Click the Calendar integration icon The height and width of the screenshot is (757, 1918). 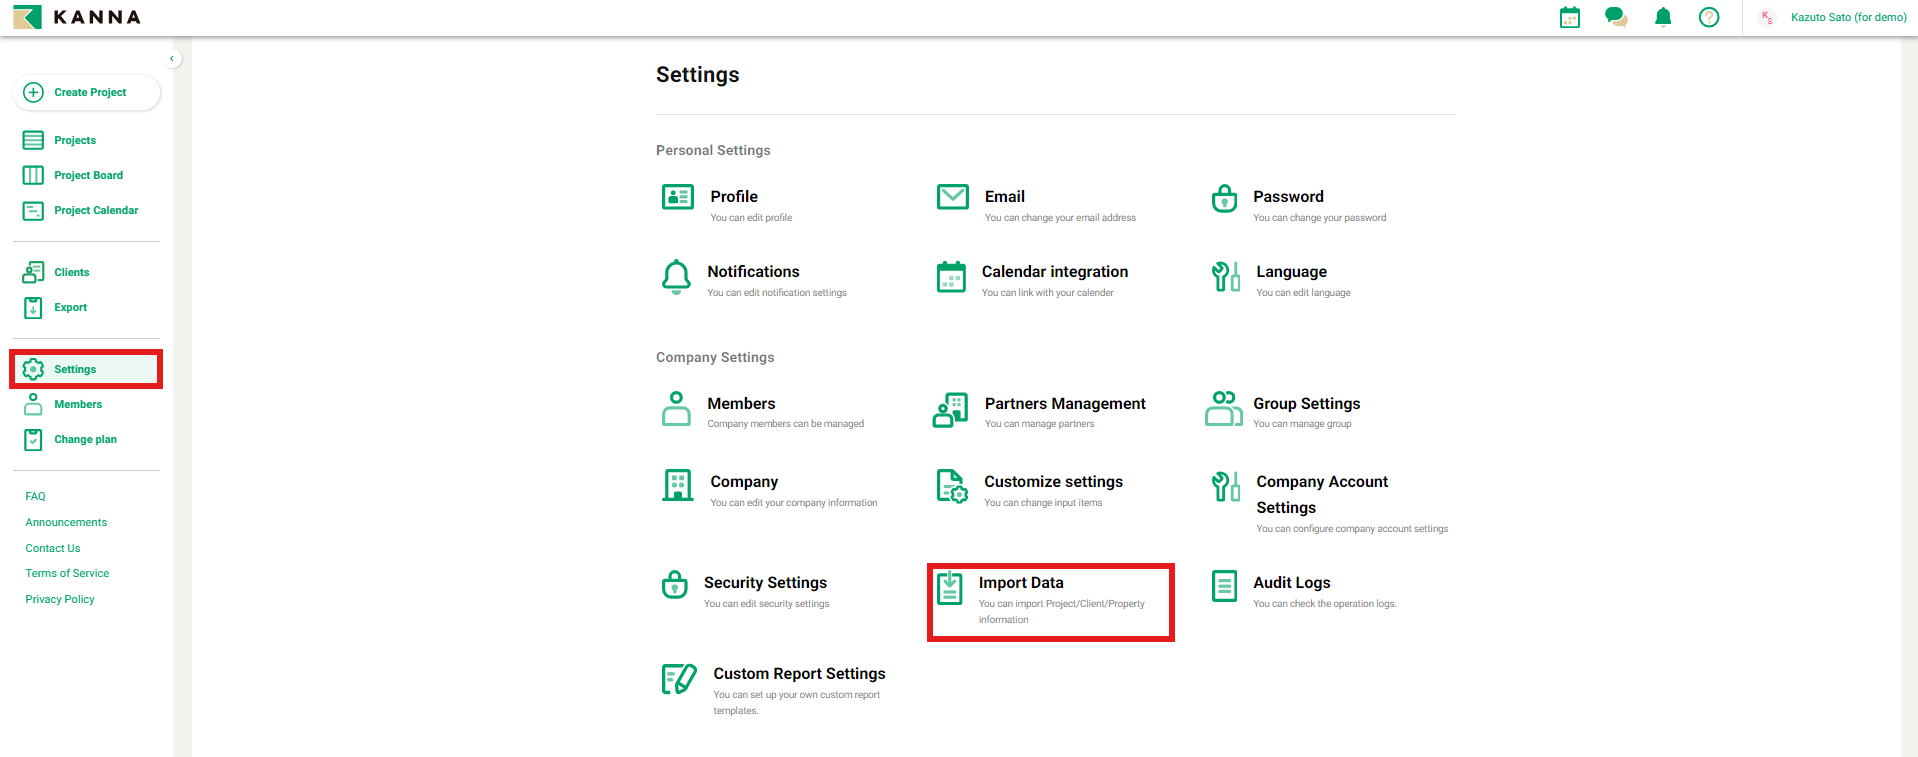pos(951,277)
